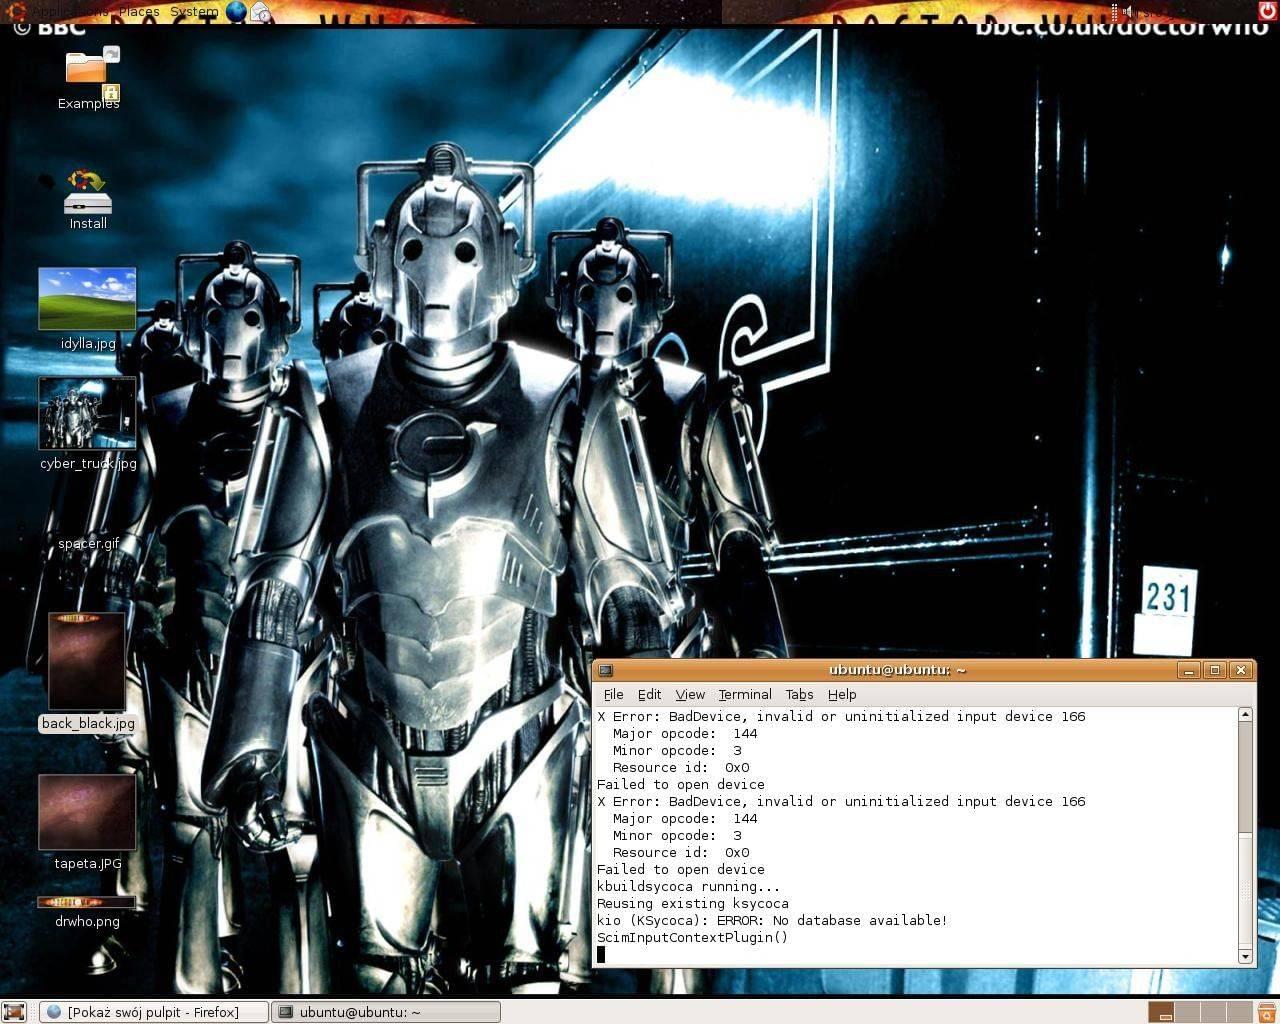The height and width of the screenshot is (1024, 1280).
Task: Launch the web browser globe icon
Action: point(237,12)
